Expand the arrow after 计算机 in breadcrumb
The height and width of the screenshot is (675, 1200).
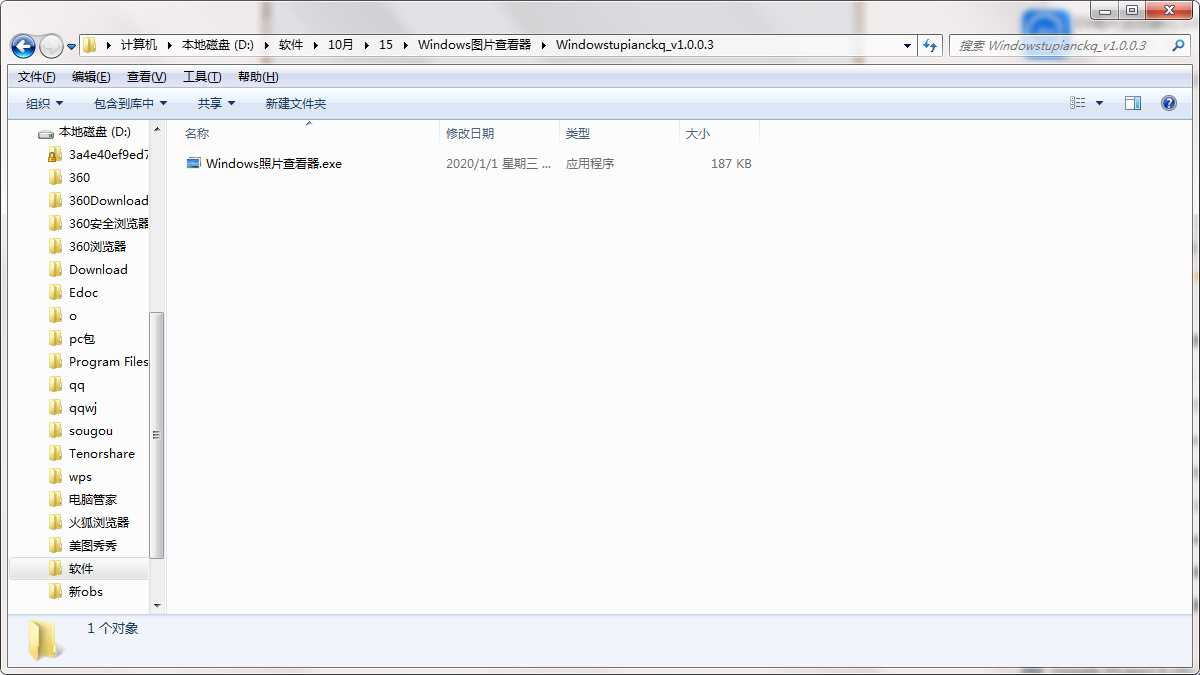pos(169,46)
